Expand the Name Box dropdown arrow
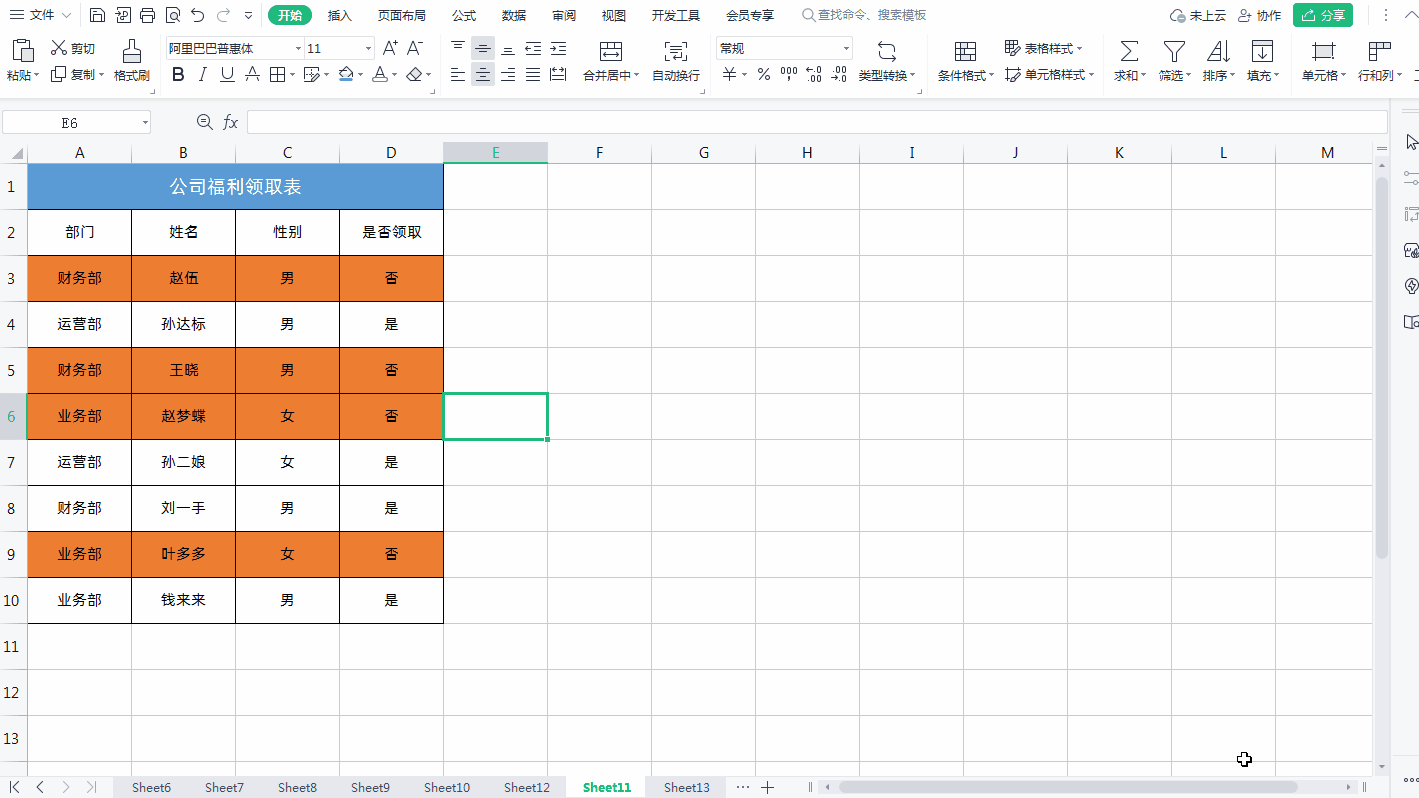Viewport: 1419px width, 798px height. tap(145, 122)
